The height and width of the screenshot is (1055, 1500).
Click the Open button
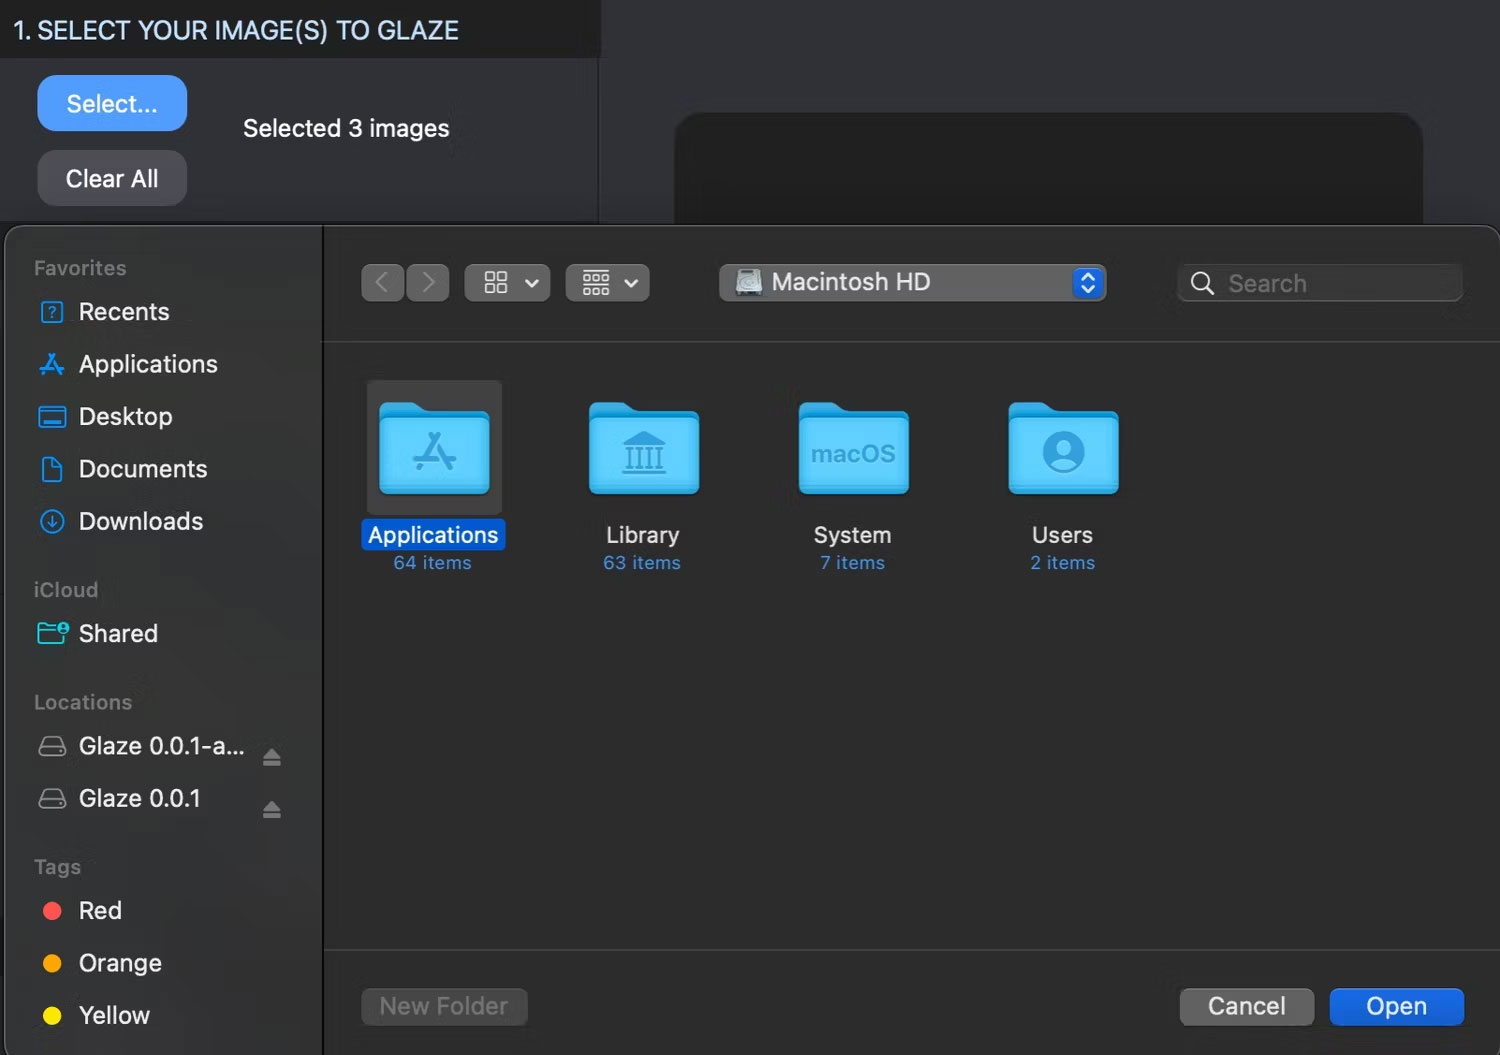tap(1396, 1006)
